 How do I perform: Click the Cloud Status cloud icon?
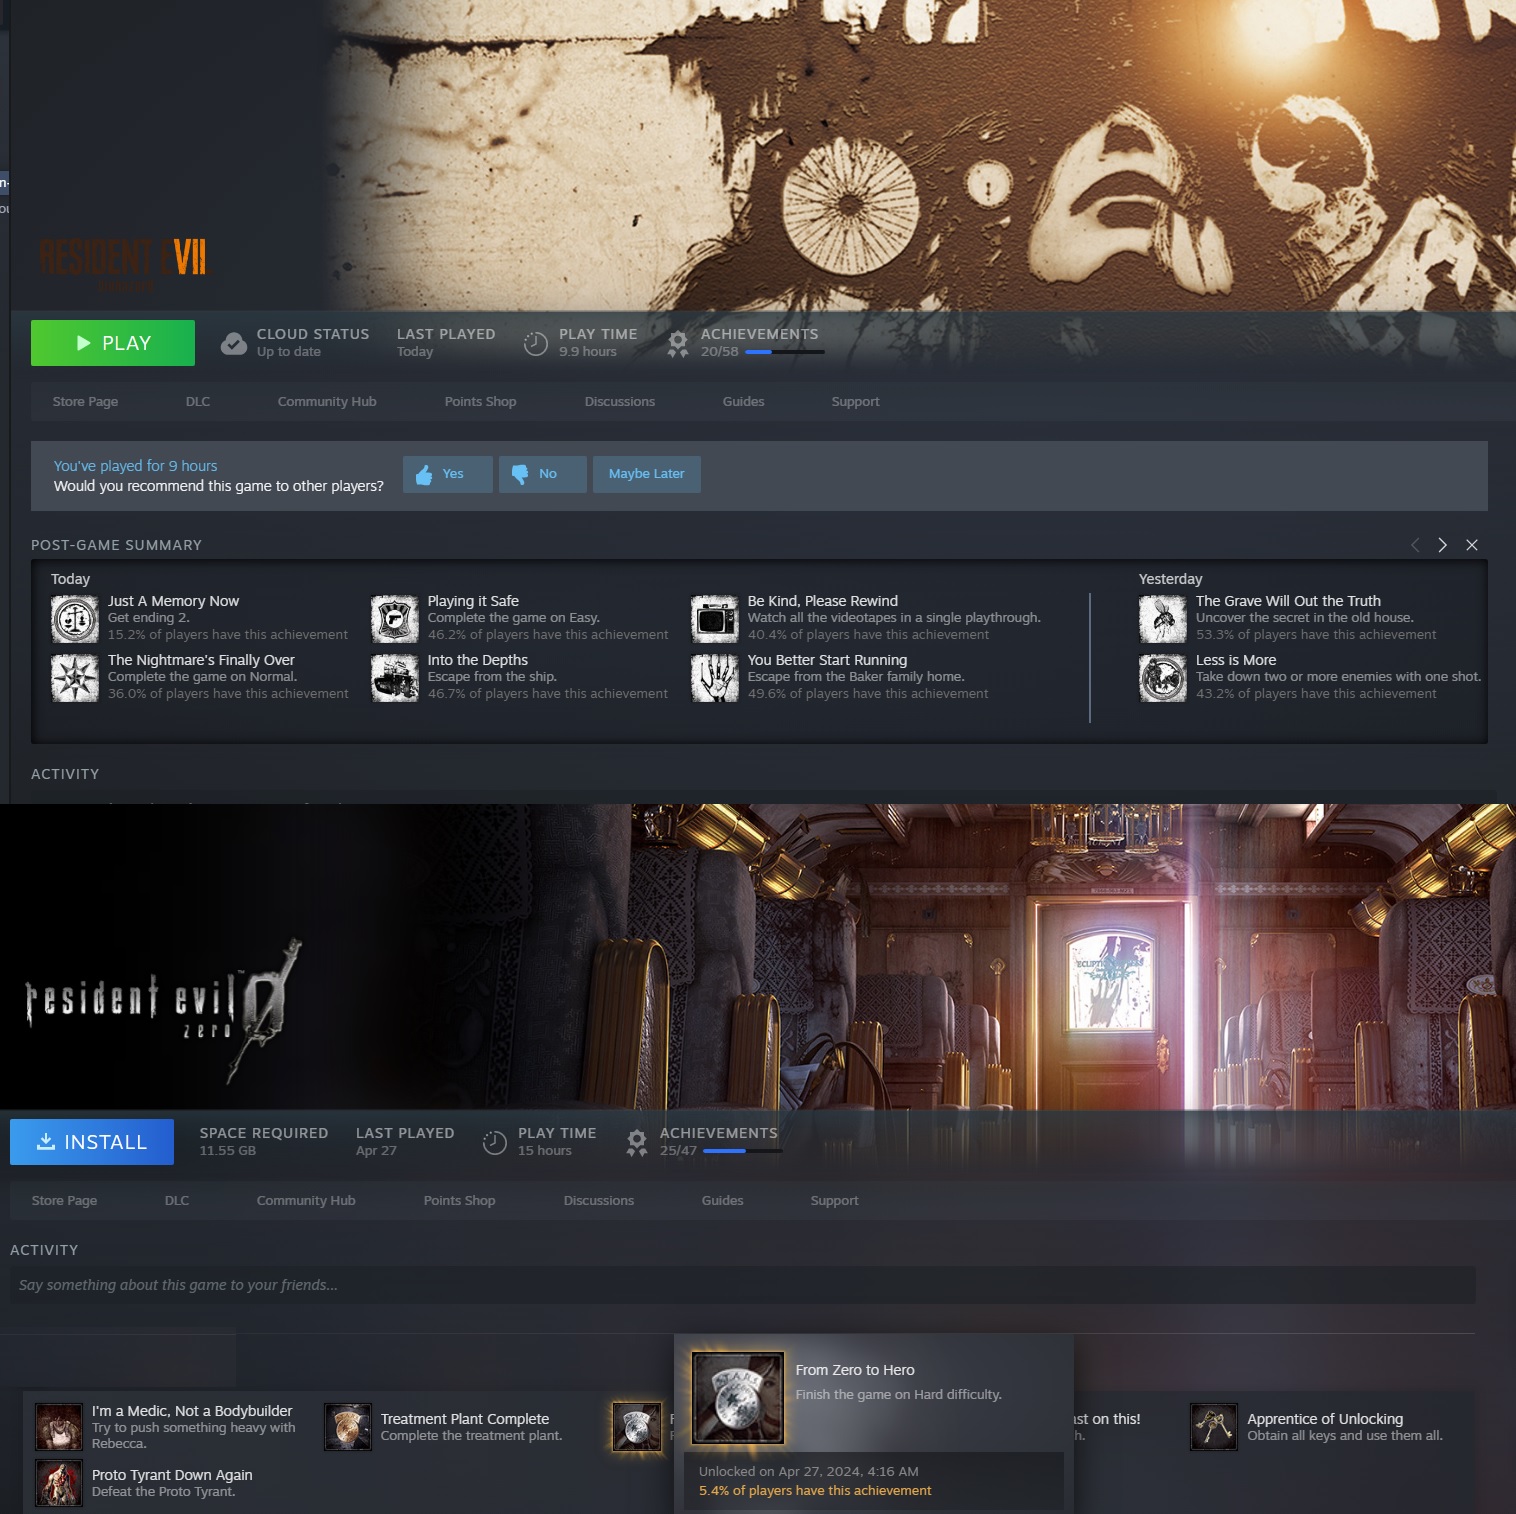pos(234,344)
